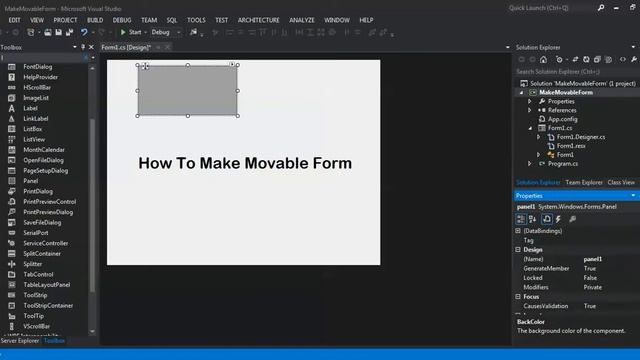The width and height of the screenshot is (640, 360).
Task: Open the DEBUG menu
Action: 122,20
